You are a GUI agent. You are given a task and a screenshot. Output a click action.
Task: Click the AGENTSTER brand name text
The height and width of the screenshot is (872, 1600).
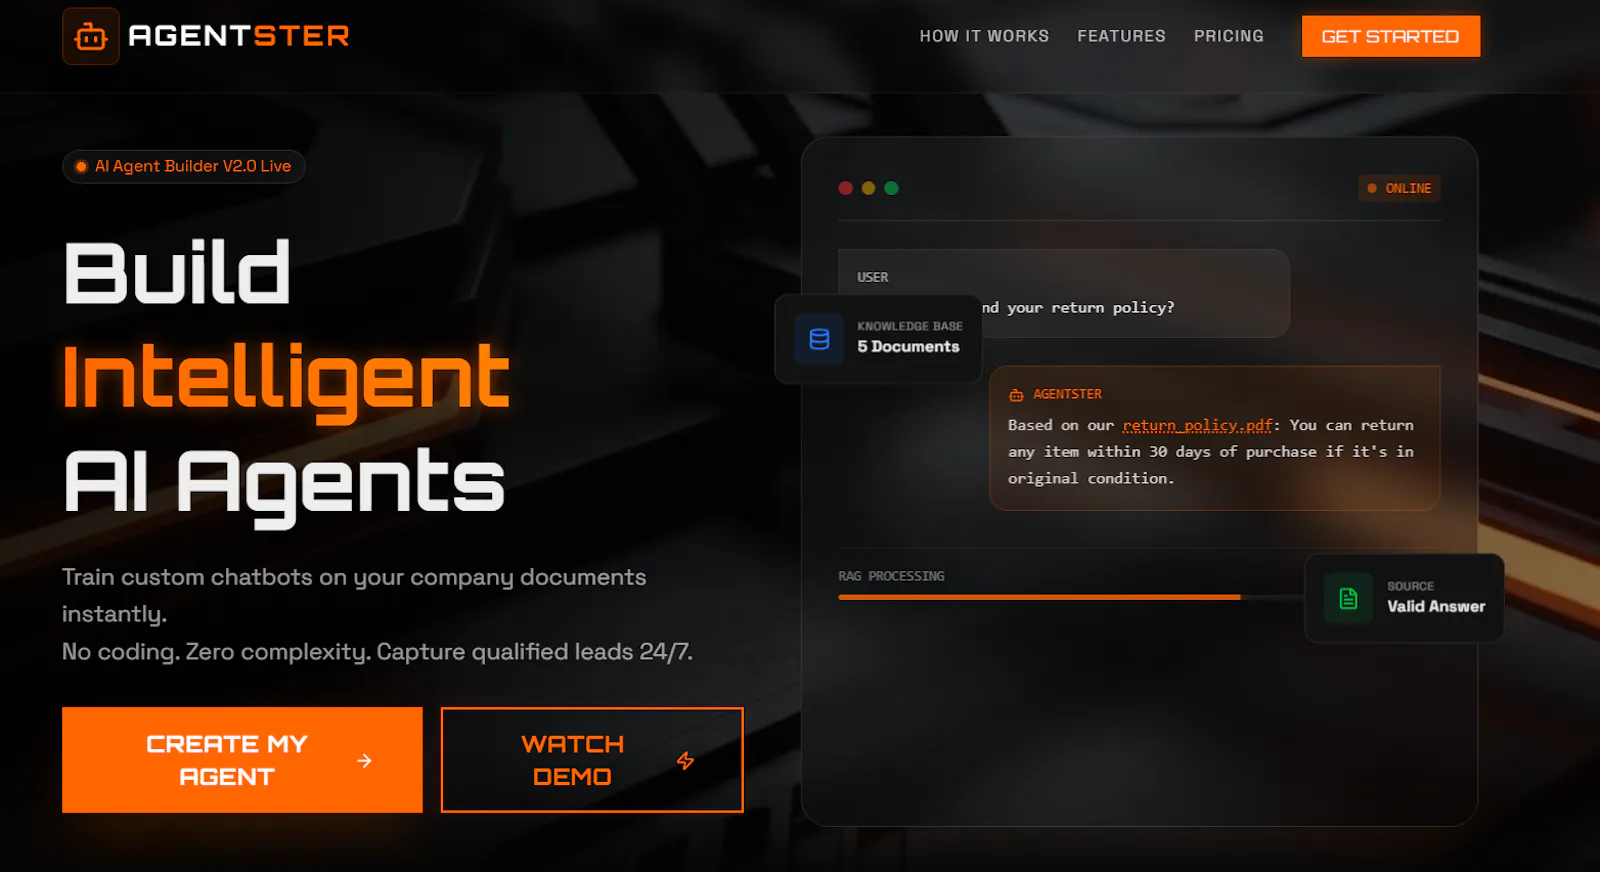(239, 36)
